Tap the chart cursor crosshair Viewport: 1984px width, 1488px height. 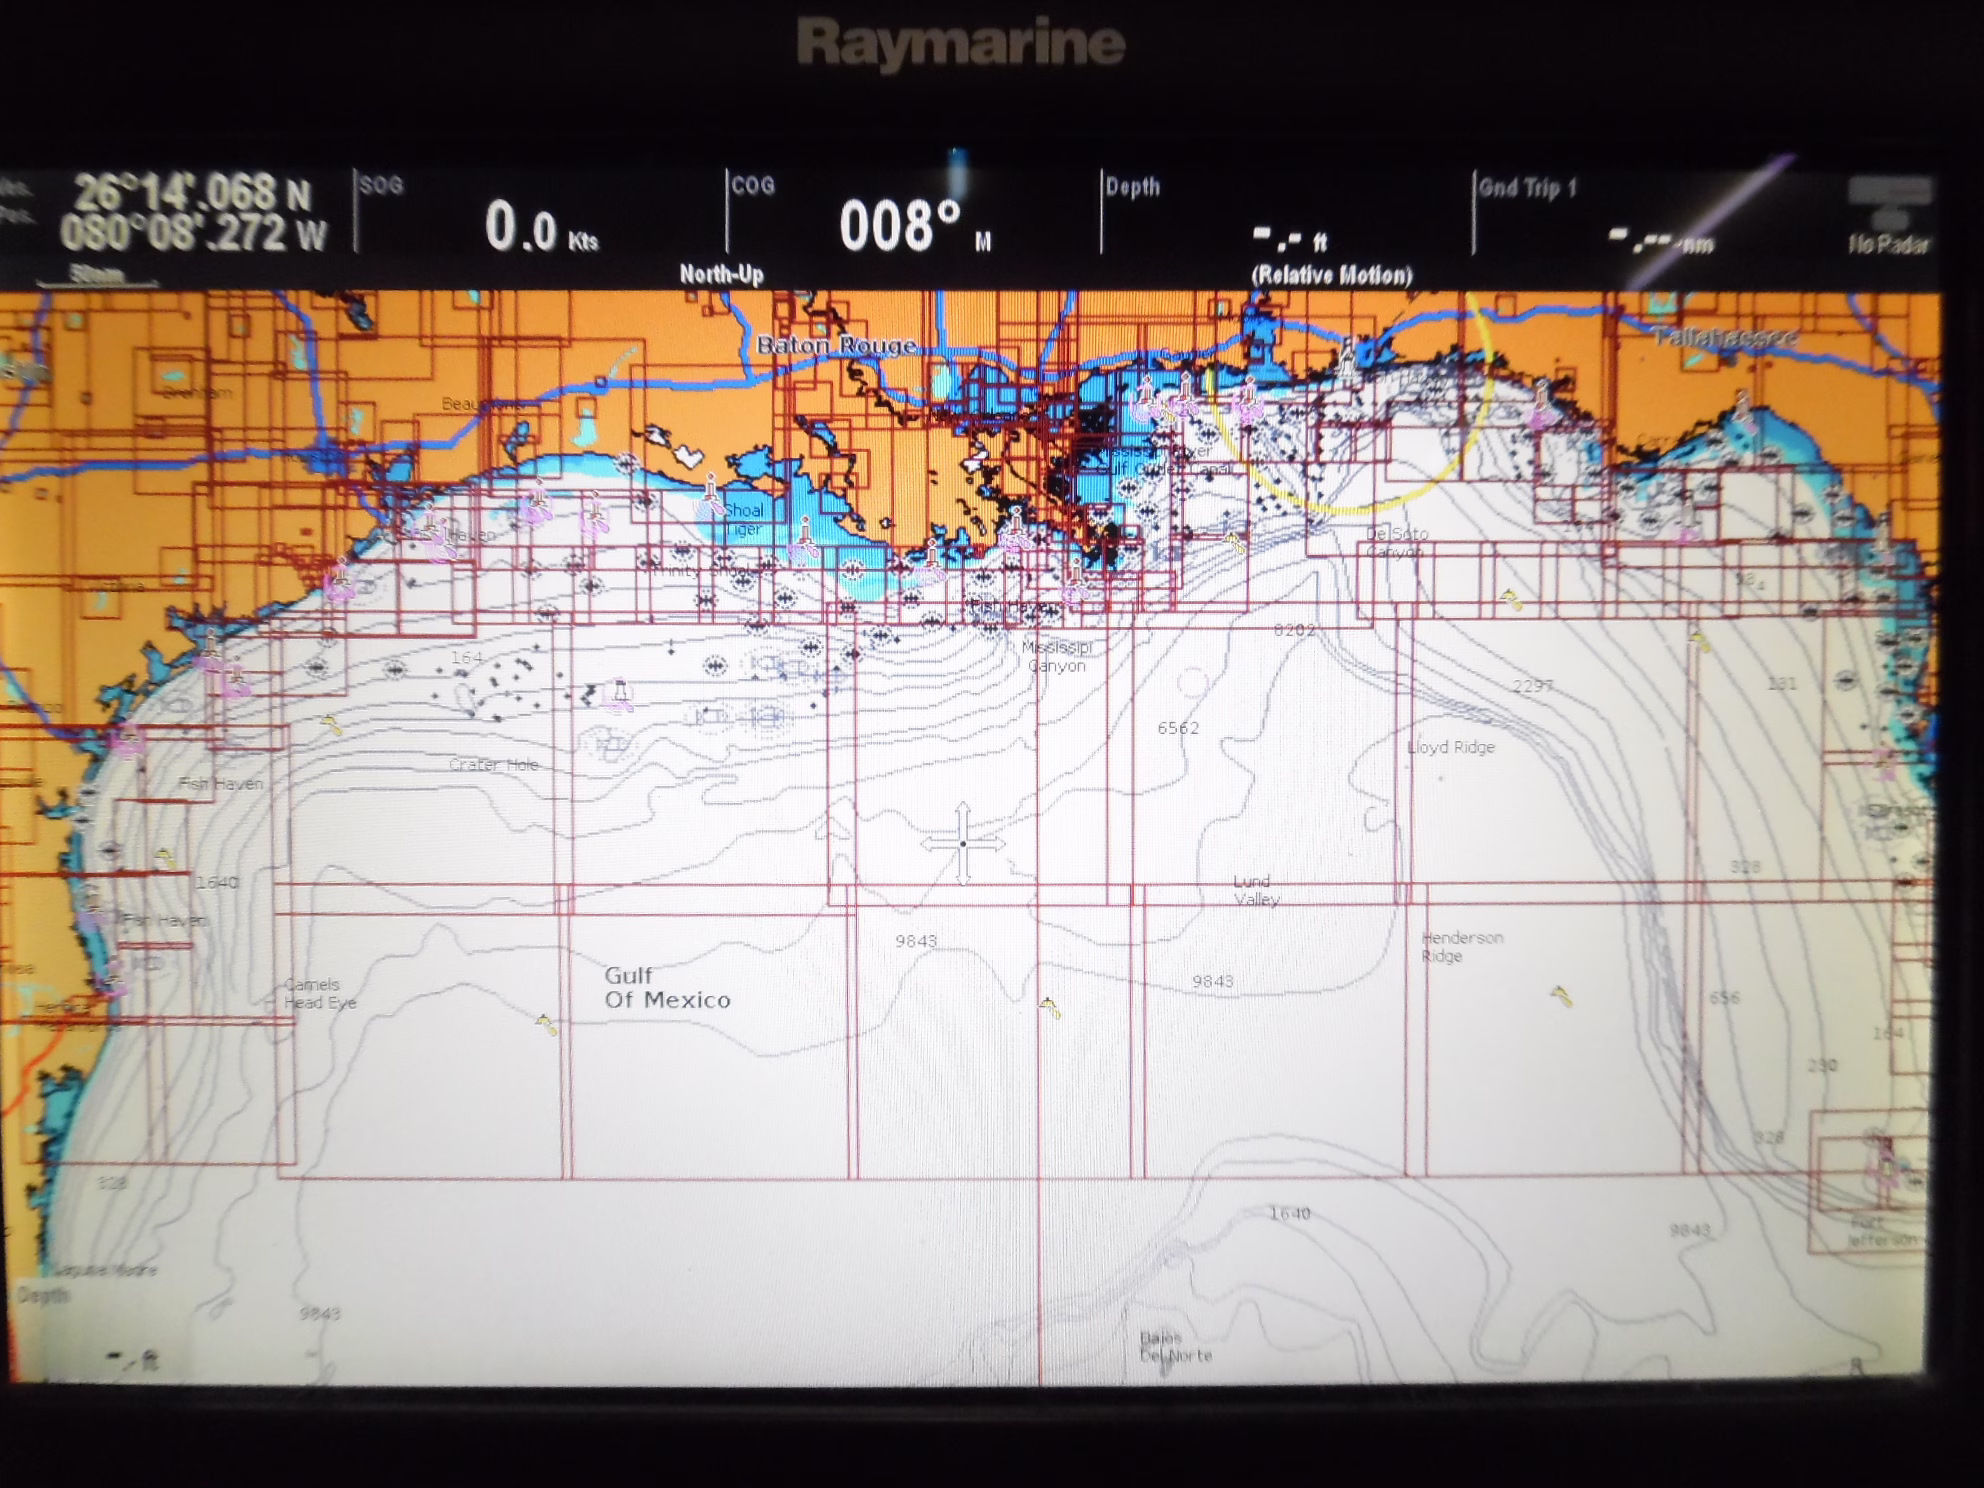pyautogui.click(x=962, y=843)
